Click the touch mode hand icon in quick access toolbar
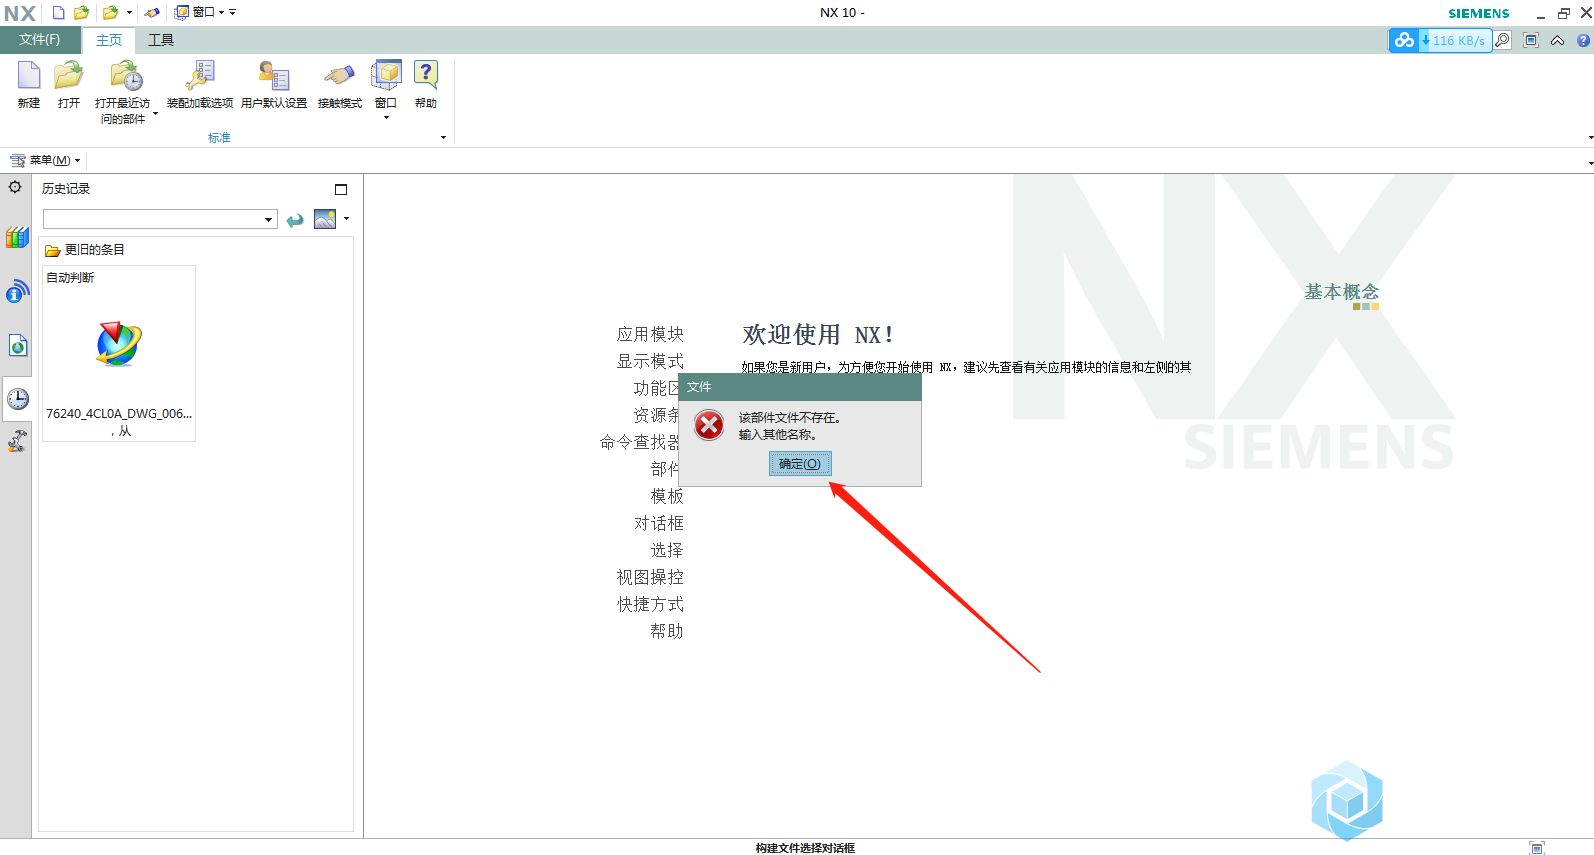Screen dimensions: 1594x855 click(x=152, y=13)
